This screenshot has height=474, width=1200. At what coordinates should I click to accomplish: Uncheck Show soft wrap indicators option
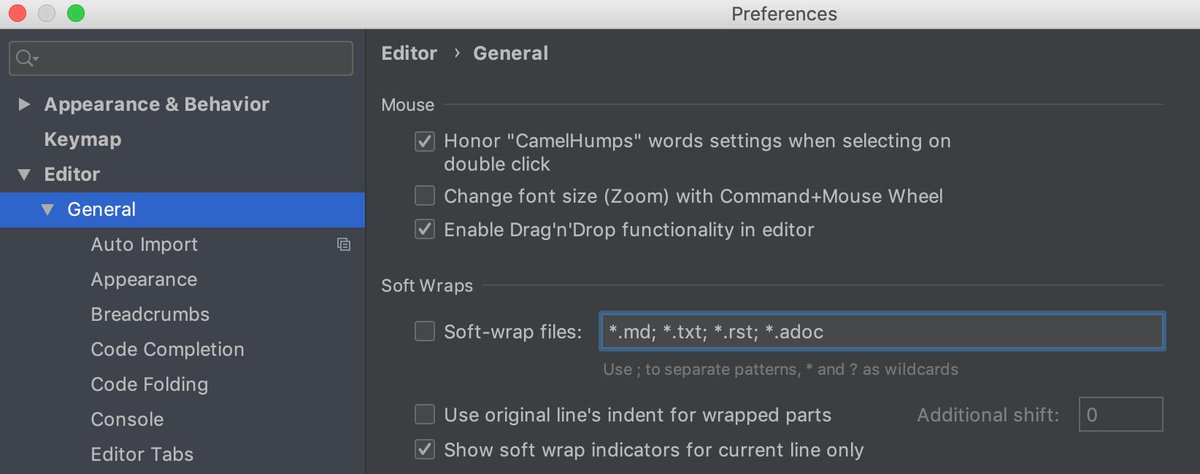point(425,449)
